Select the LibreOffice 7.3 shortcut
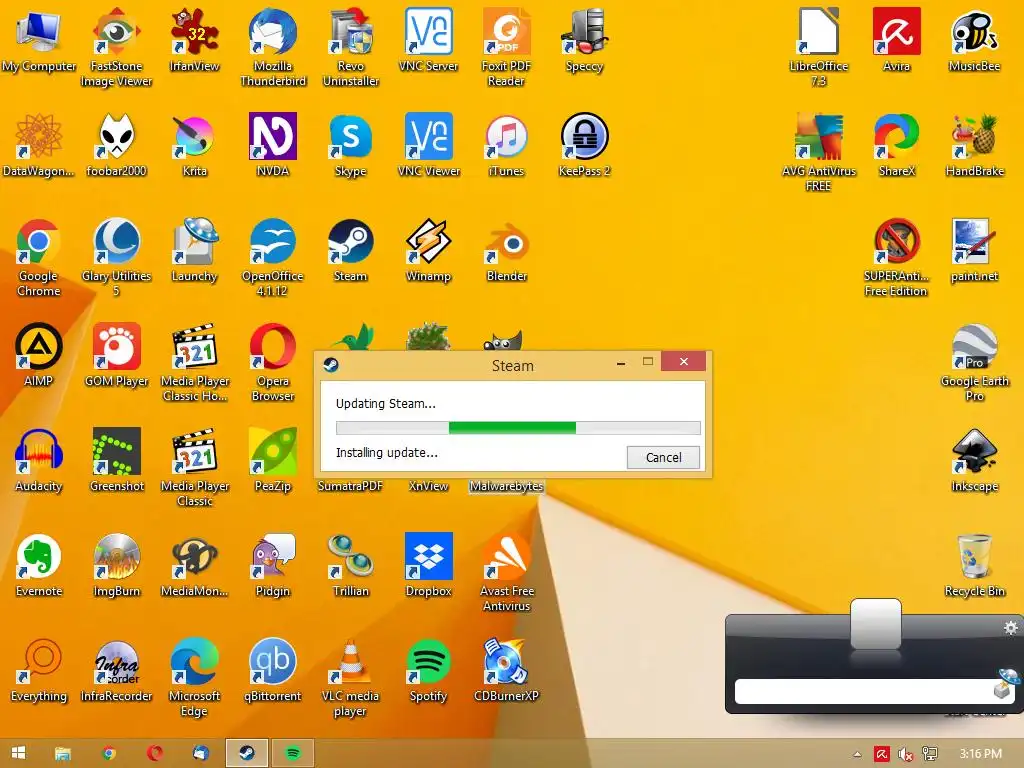Viewport: 1024px width, 768px height. click(818, 48)
